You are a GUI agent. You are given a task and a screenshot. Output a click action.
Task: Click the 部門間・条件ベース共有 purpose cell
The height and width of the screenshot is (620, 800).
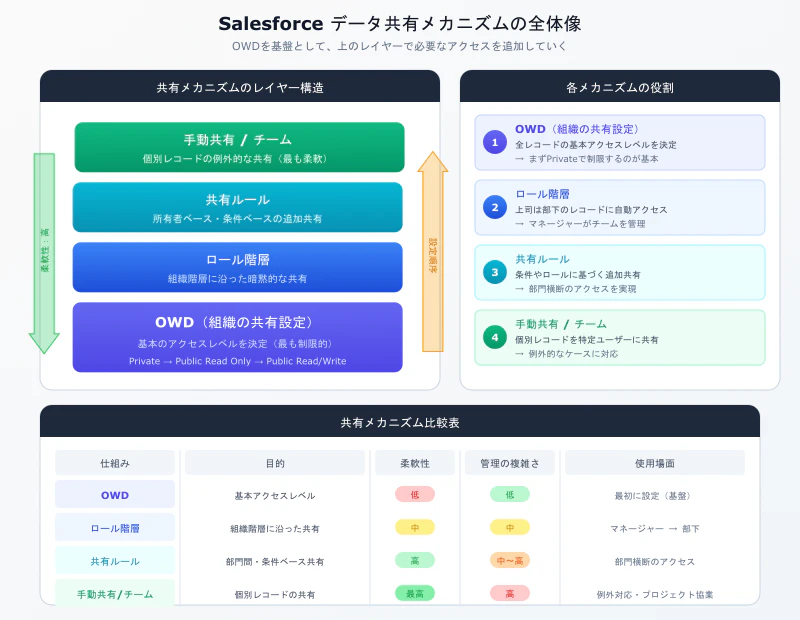click(x=275, y=562)
